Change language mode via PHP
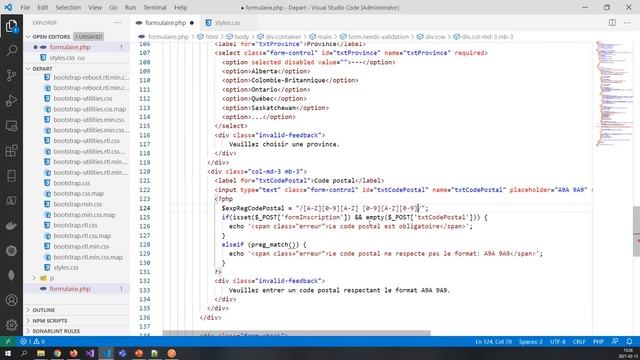 click(598, 341)
